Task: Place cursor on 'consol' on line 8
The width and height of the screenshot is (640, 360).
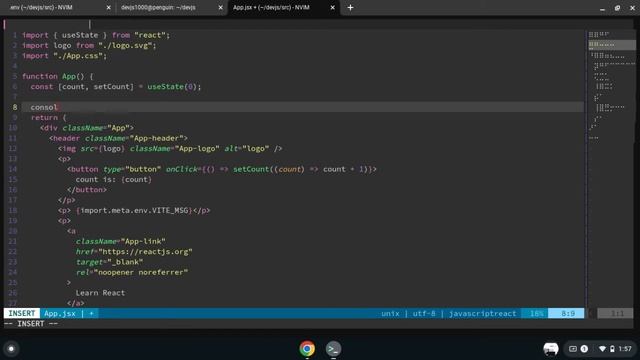Action: coord(44,107)
